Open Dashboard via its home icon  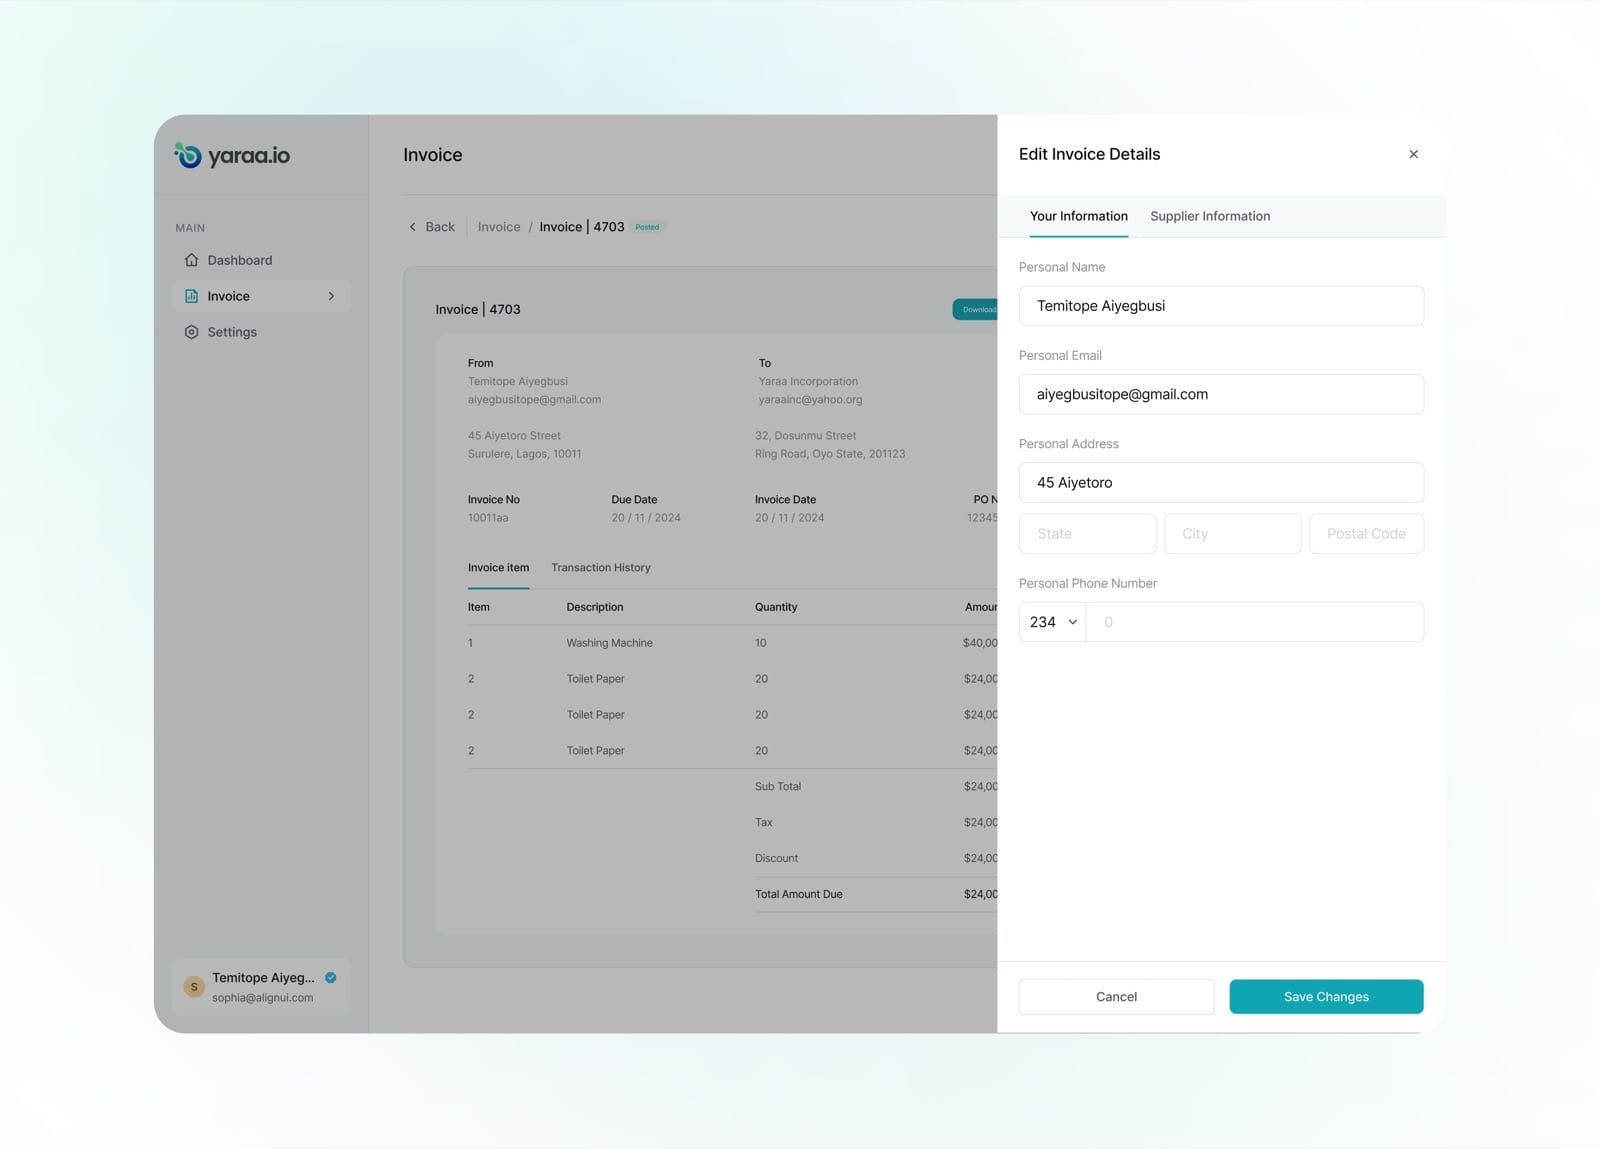[x=191, y=260]
